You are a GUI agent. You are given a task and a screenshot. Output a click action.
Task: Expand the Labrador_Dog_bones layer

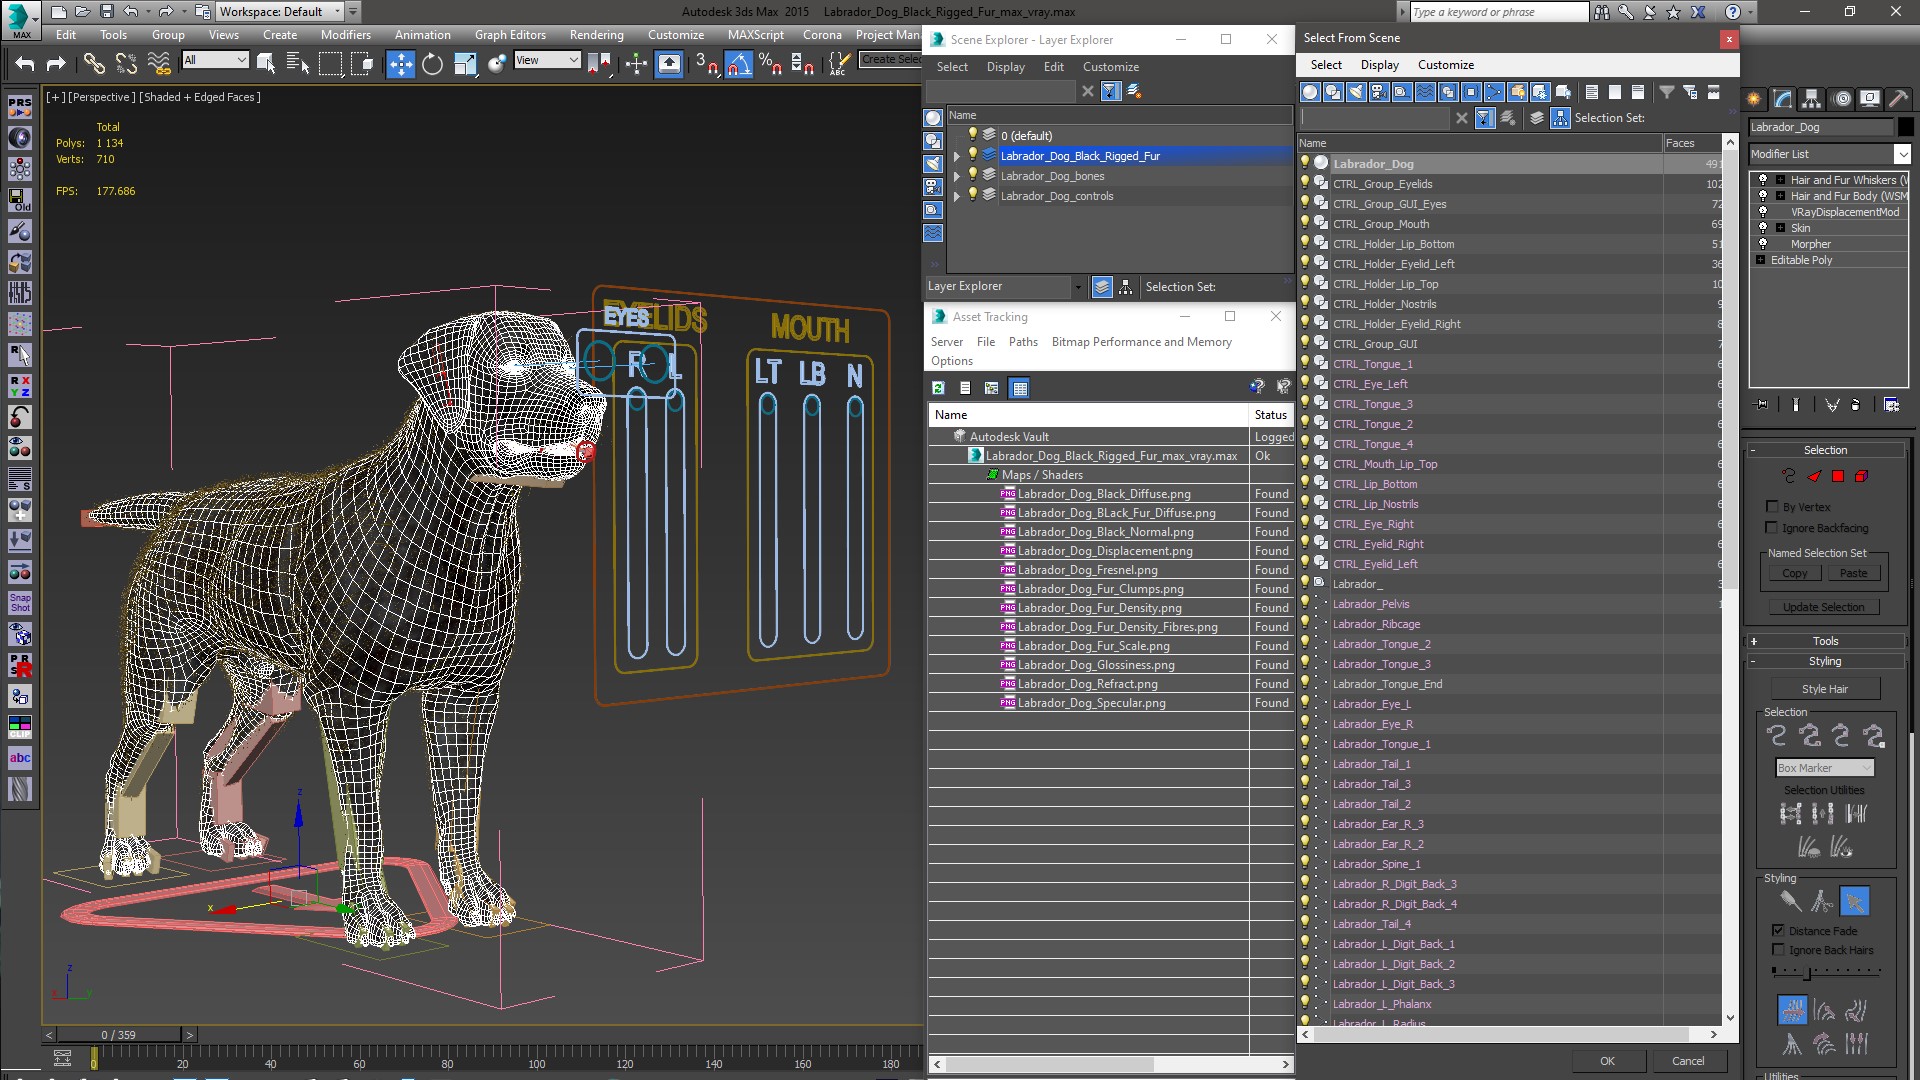tap(957, 176)
